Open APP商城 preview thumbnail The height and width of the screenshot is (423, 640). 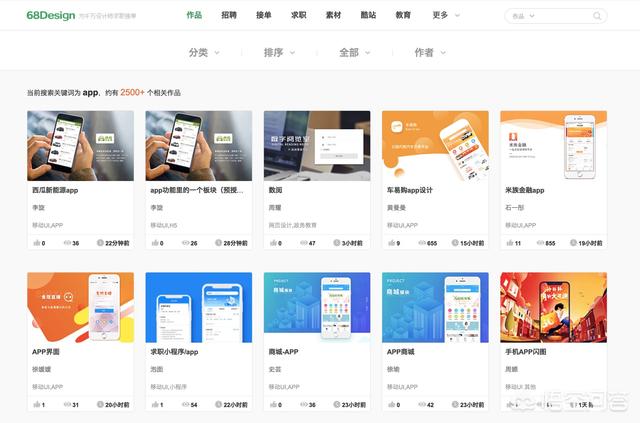[x=436, y=307]
